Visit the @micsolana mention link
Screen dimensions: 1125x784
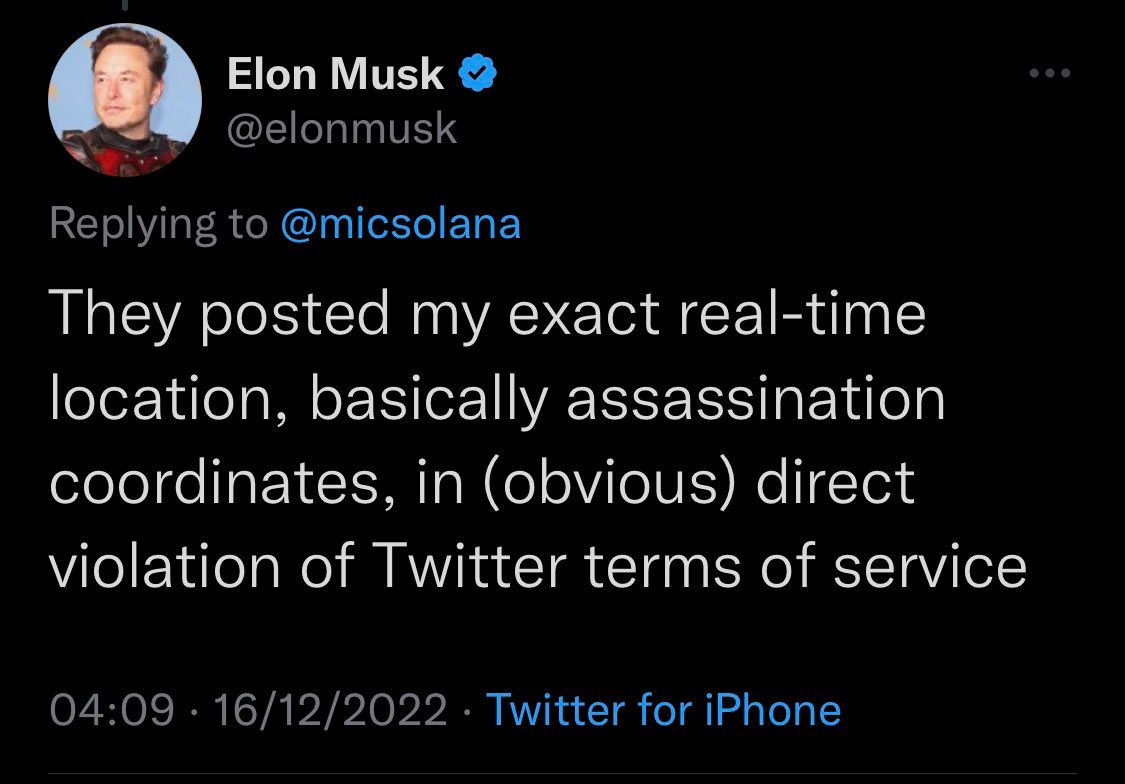pyautogui.click(x=402, y=224)
